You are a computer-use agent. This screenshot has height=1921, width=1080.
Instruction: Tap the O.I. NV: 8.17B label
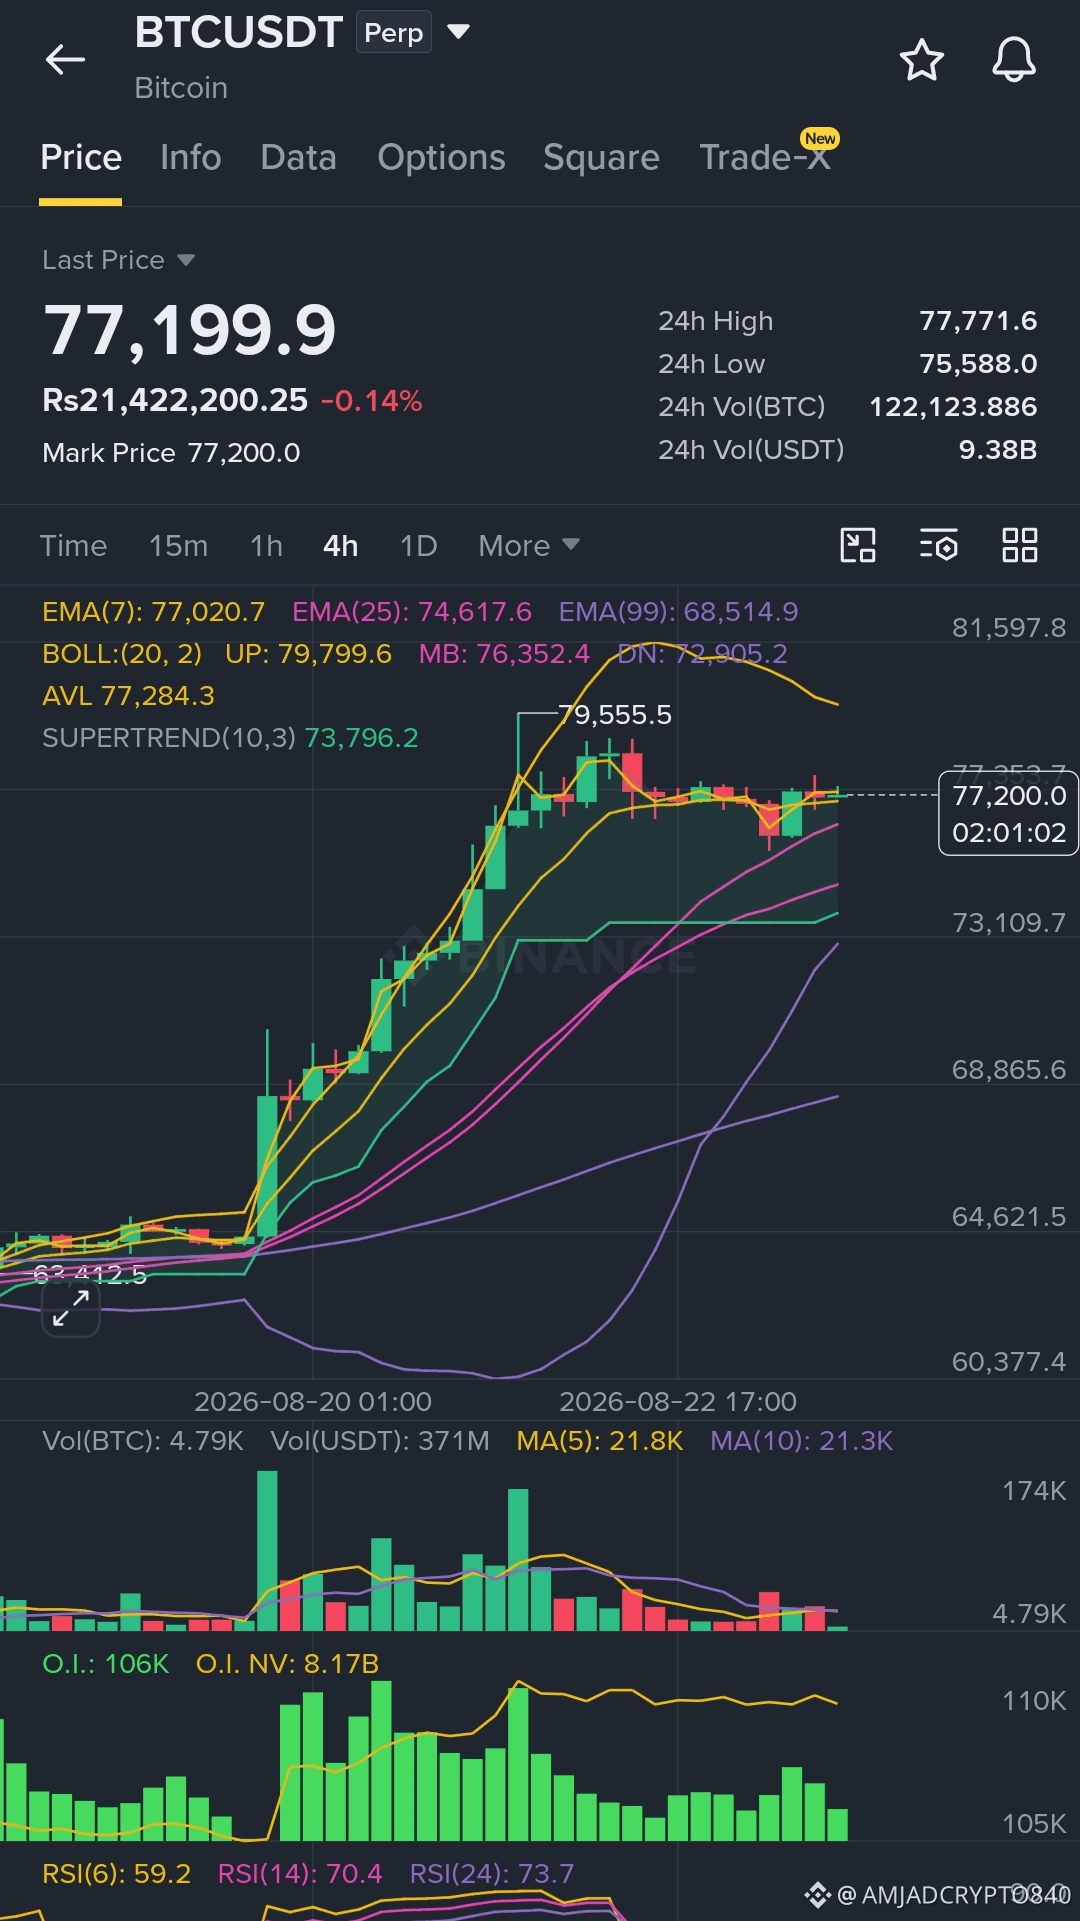point(287,1663)
